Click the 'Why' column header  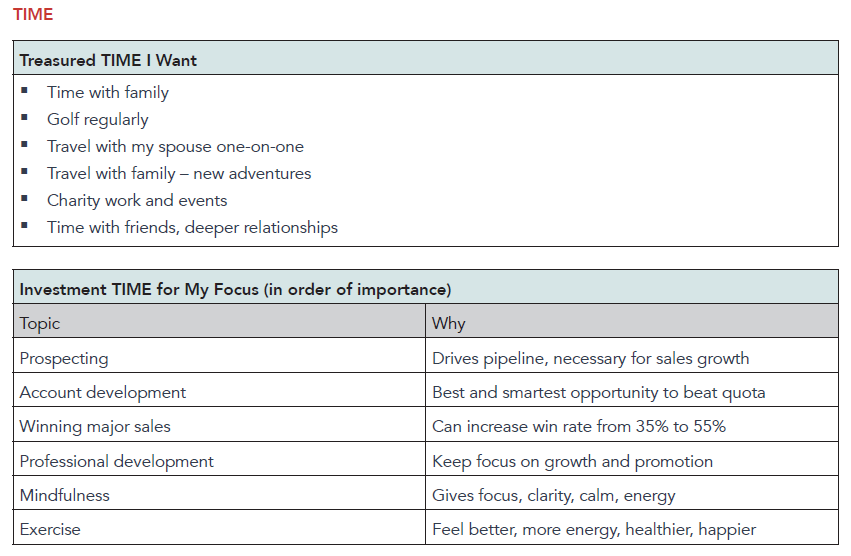pyautogui.click(x=449, y=323)
